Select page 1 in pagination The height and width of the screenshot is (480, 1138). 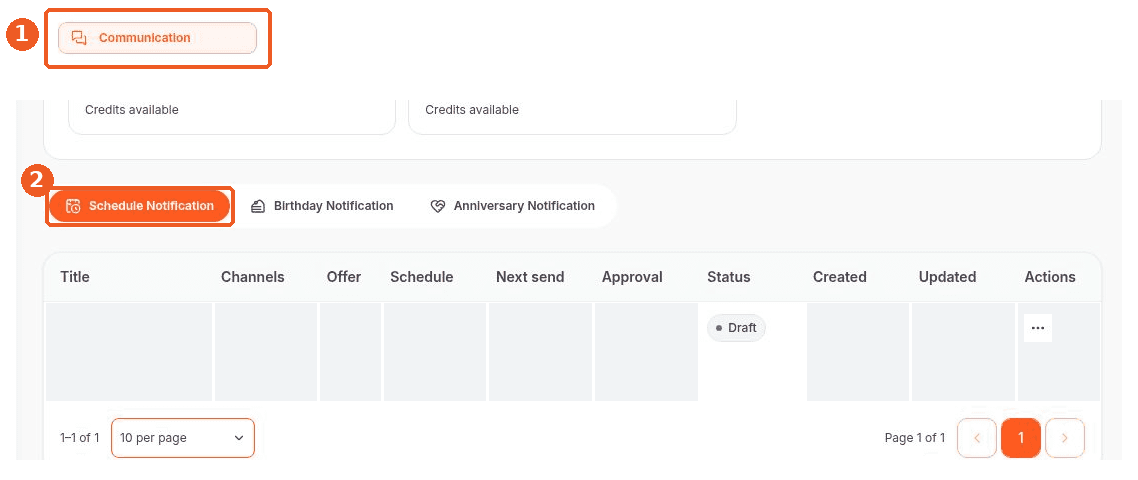(1021, 438)
